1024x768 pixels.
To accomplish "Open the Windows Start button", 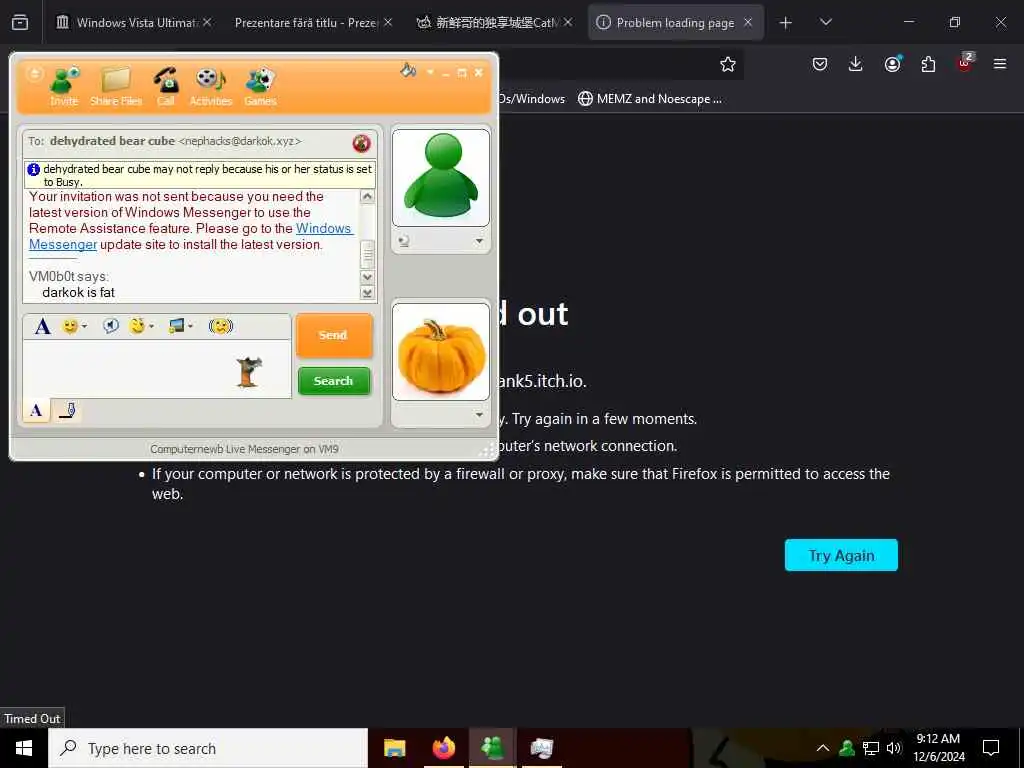I will 24,748.
